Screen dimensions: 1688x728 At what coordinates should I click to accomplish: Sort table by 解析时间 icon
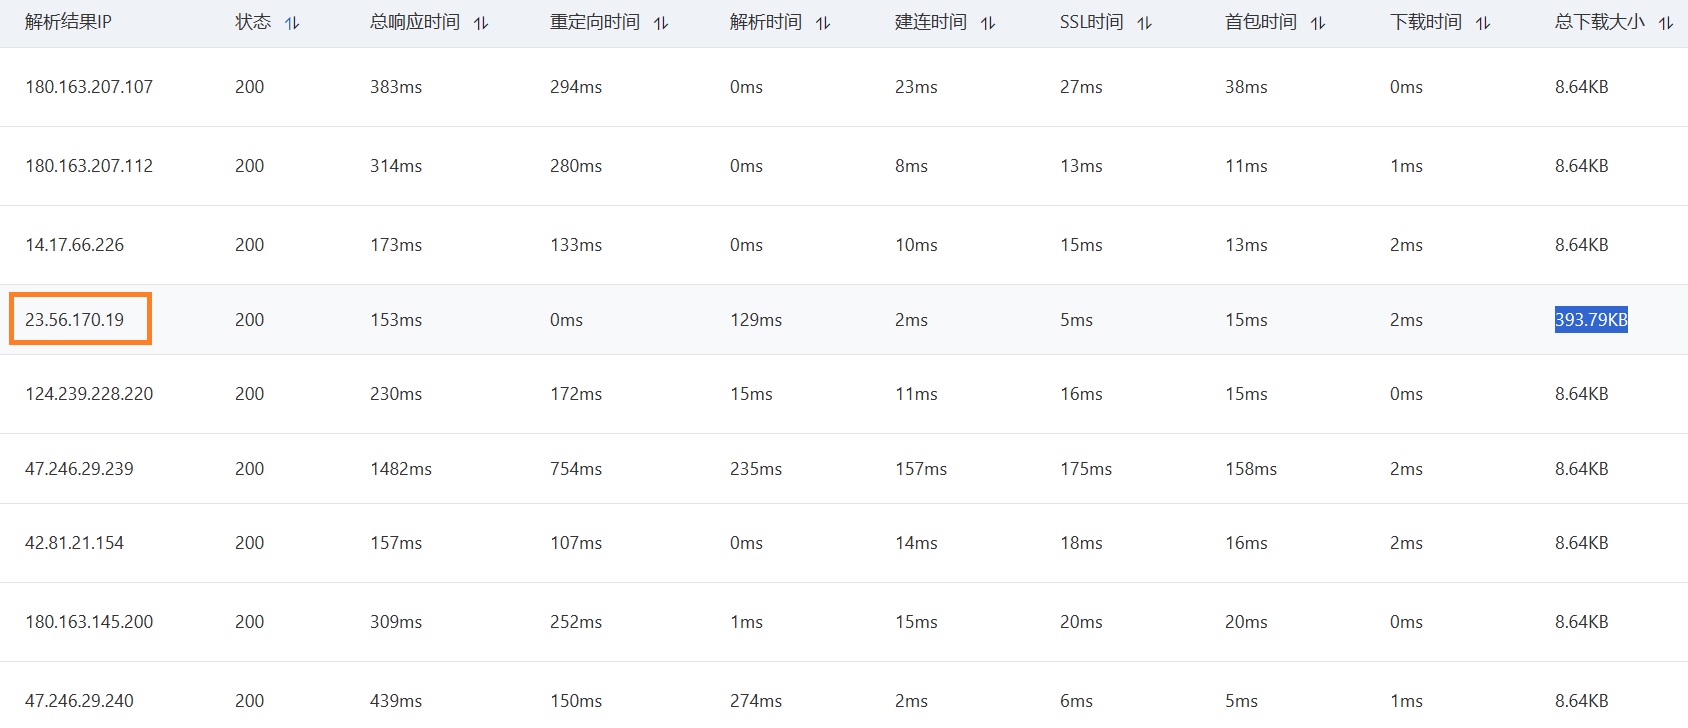pos(823,23)
